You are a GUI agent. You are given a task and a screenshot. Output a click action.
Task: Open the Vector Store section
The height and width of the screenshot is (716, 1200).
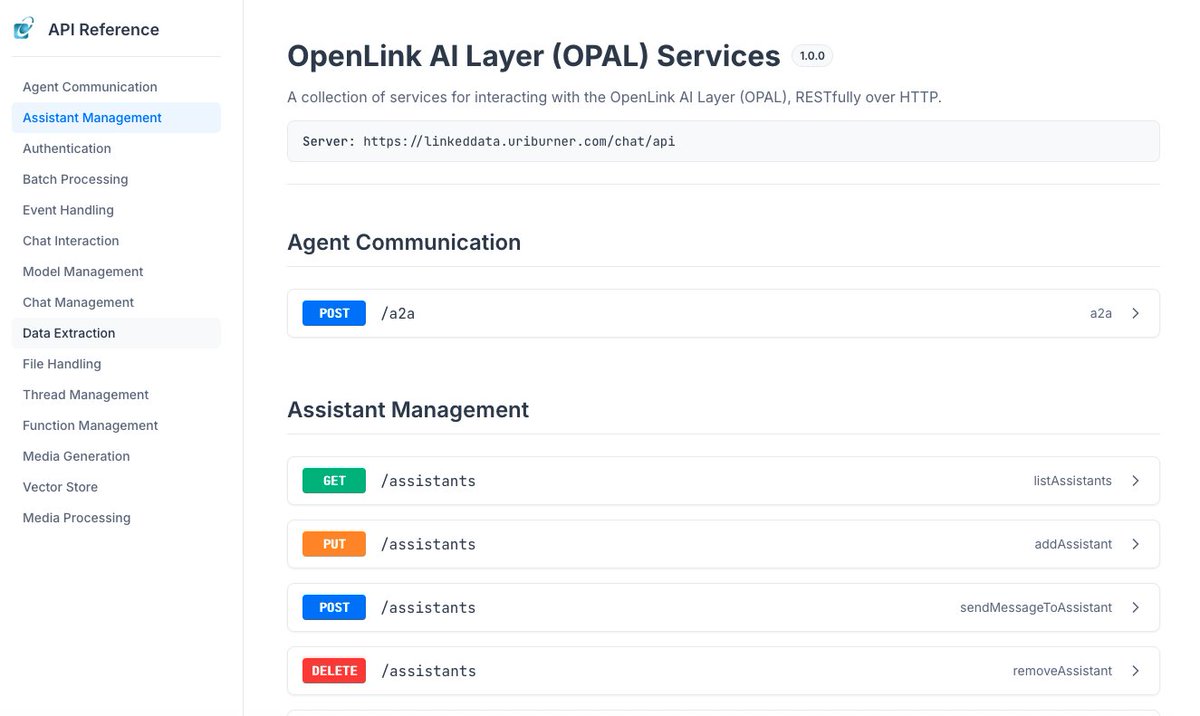pyautogui.click(x=58, y=487)
